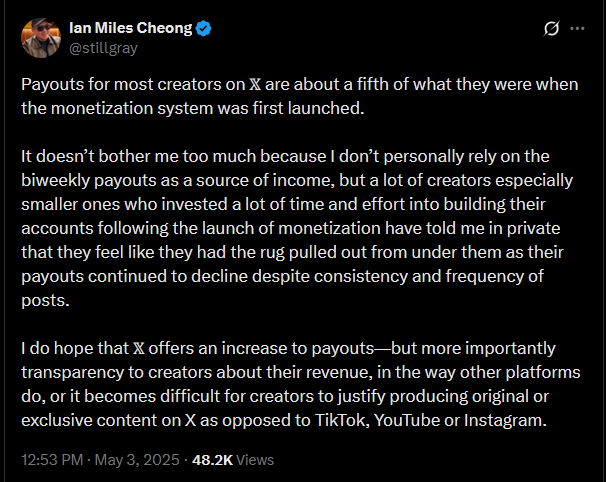Click the paragraph starting 'I do hope'
The image size is (606, 482).
(x=301, y=384)
